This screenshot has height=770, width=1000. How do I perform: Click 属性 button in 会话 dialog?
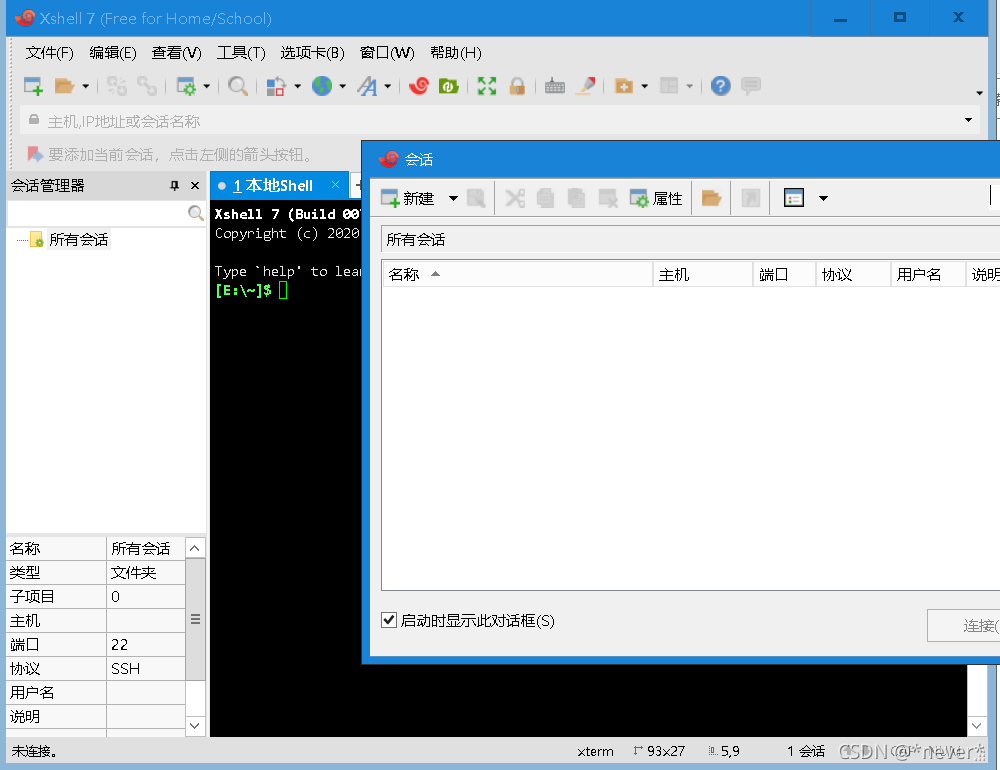tap(656, 198)
